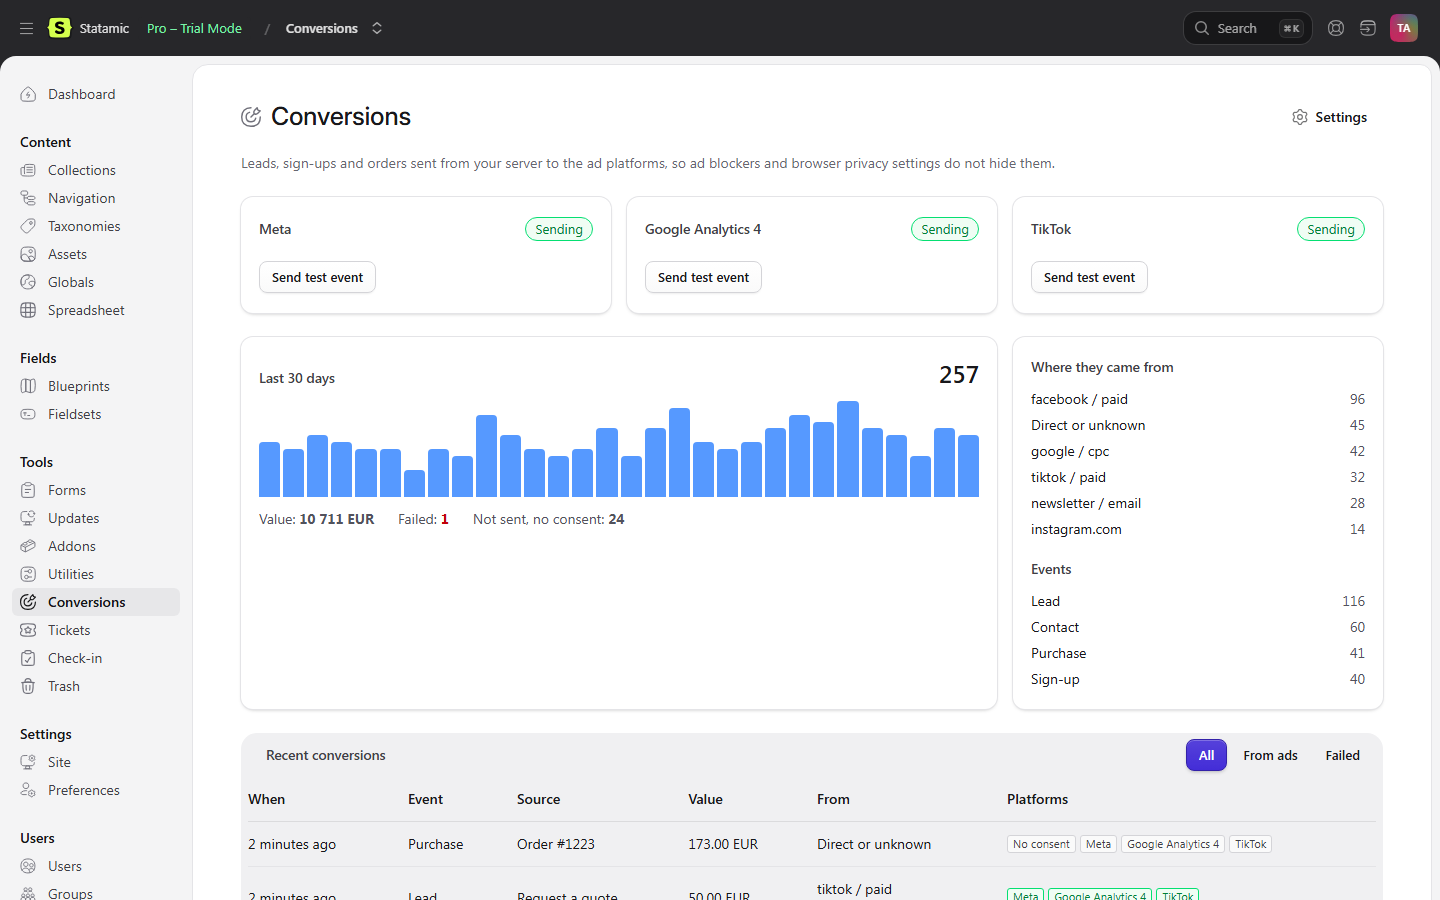
Task: Click the Dashboard icon in sidebar
Action: click(28, 94)
